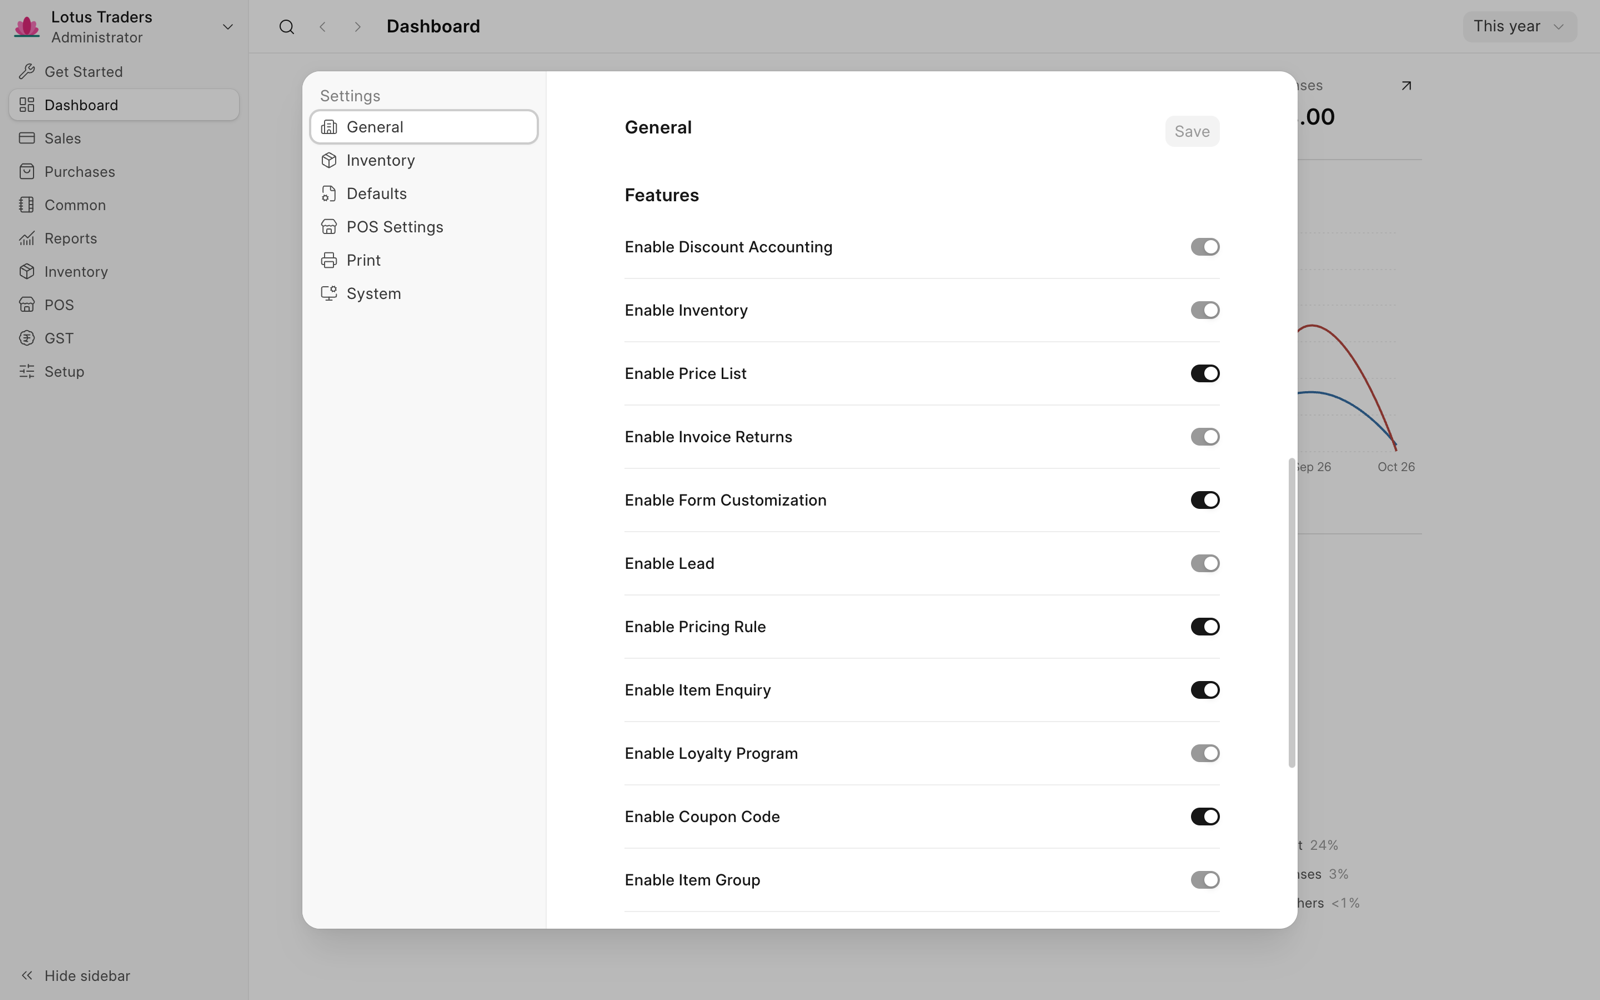The height and width of the screenshot is (1000, 1600).
Task: Turn off Enable Pricing Rule switch
Action: pyautogui.click(x=1205, y=627)
